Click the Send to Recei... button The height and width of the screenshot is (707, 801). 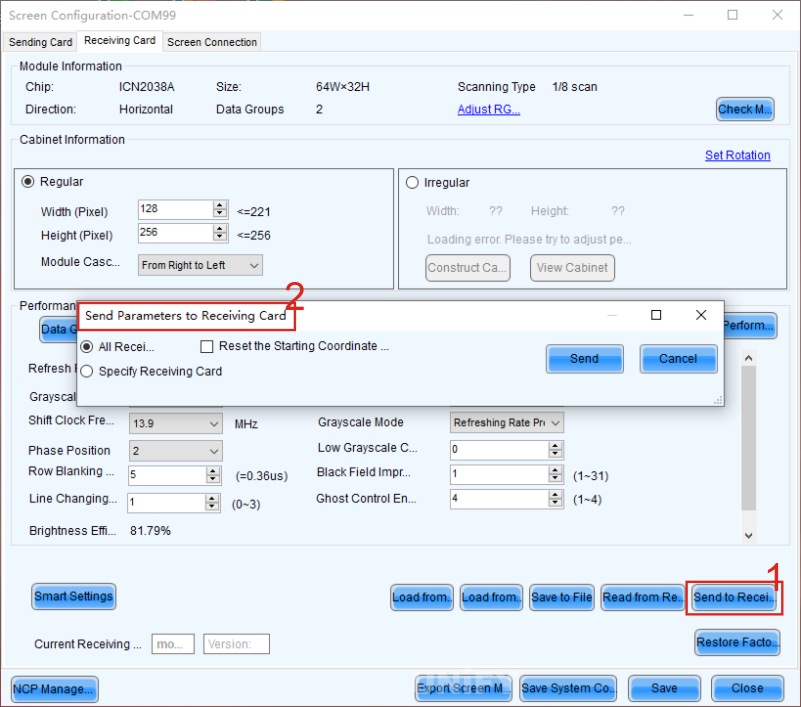pos(734,597)
